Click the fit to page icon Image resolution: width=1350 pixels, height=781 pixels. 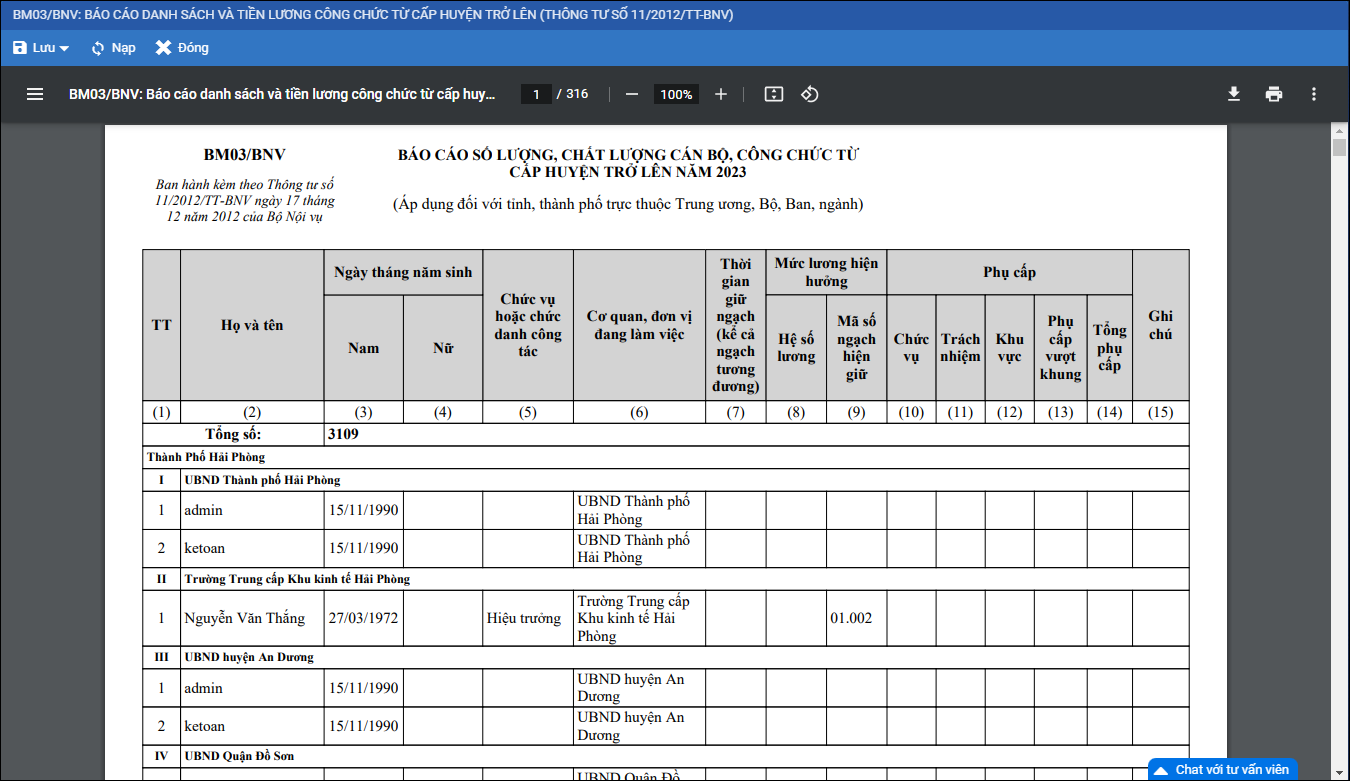pyautogui.click(x=773, y=94)
